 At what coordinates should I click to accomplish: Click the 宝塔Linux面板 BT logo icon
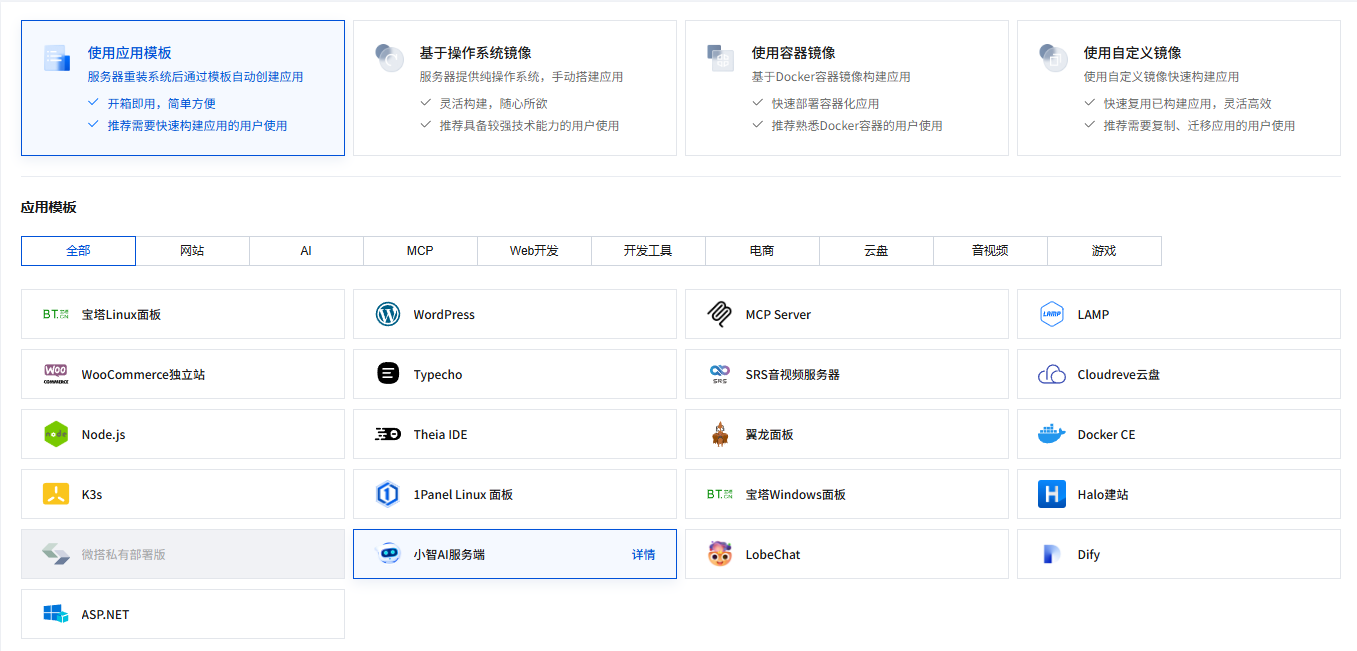pyautogui.click(x=56, y=314)
